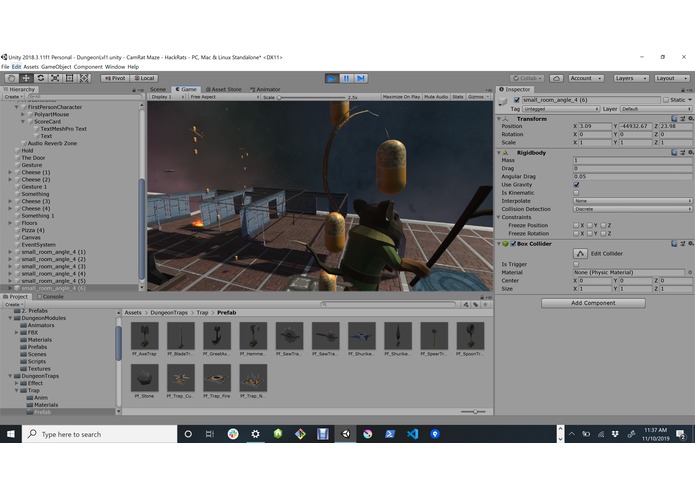695x494 pixels.
Task: Toggle Is Kinematic checkbox
Action: [576, 193]
